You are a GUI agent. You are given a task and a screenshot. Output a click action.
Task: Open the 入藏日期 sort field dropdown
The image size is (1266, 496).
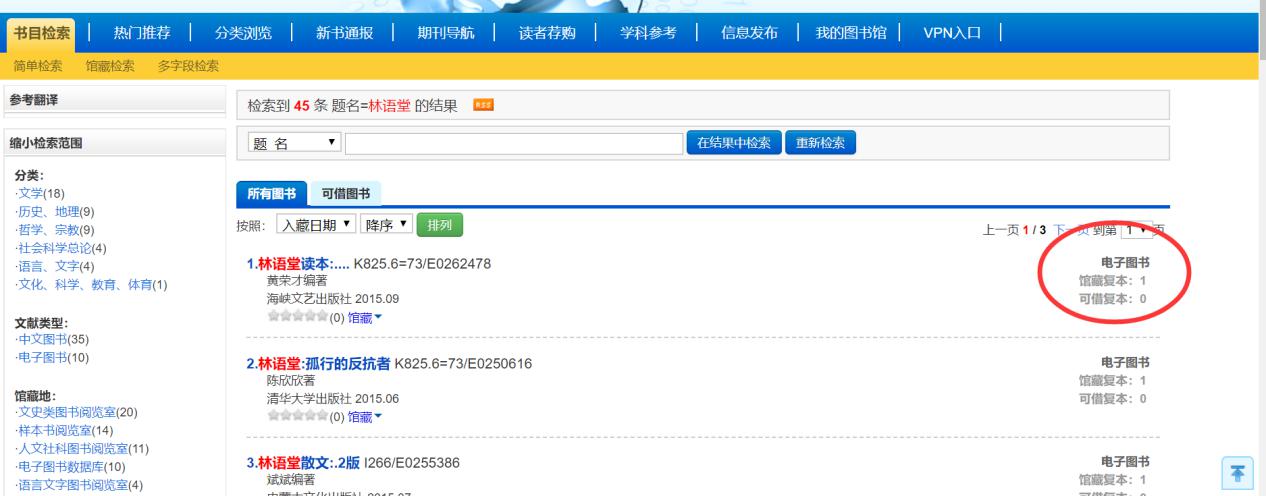click(315, 225)
